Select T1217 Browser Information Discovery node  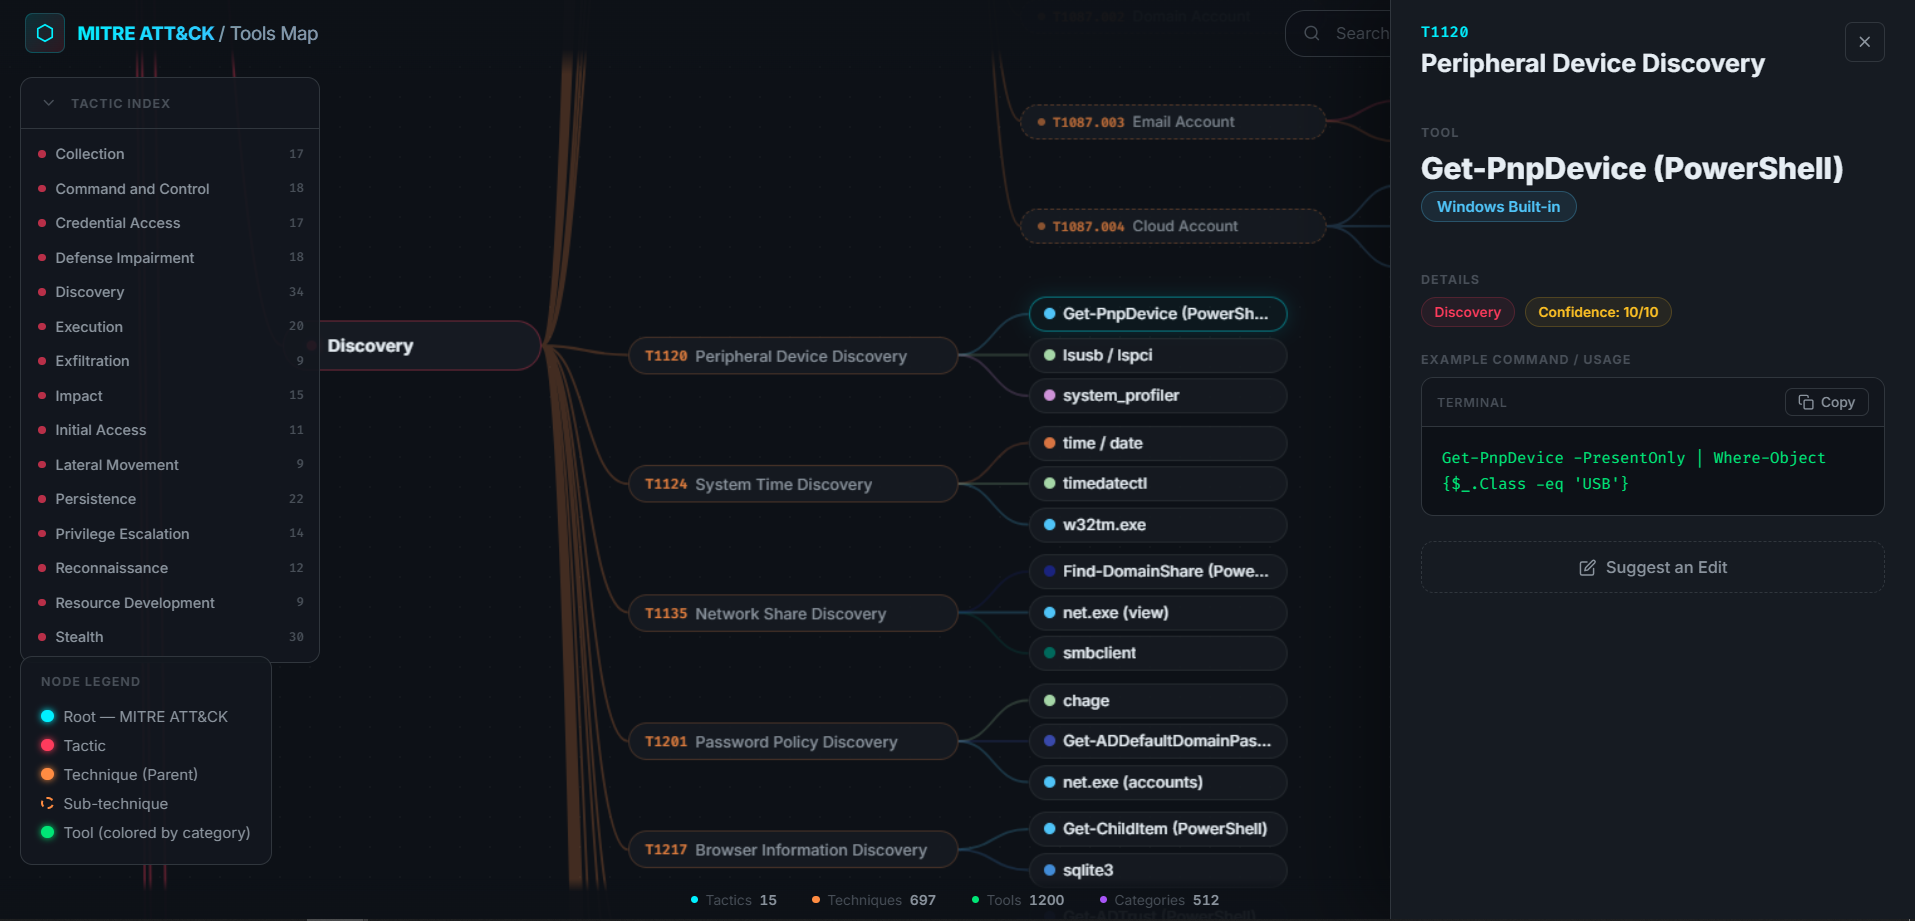tap(793, 850)
